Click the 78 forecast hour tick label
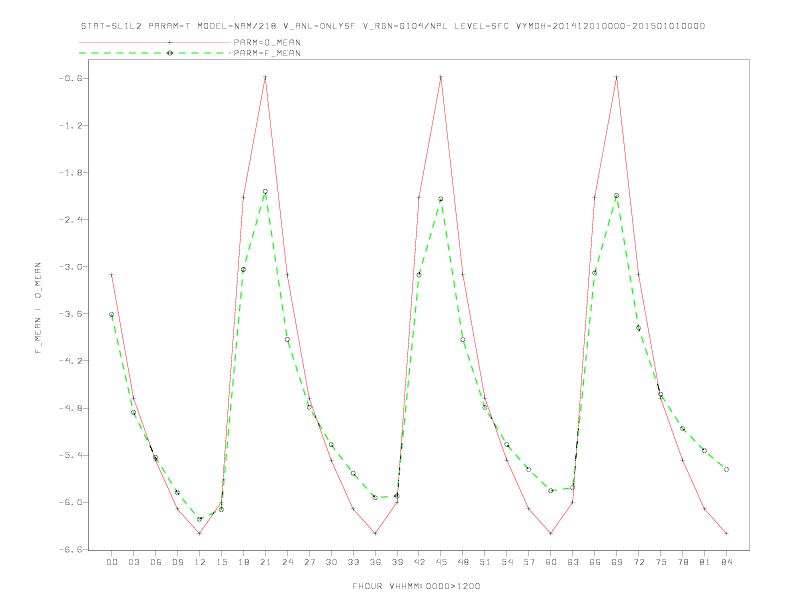 coord(682,562)
